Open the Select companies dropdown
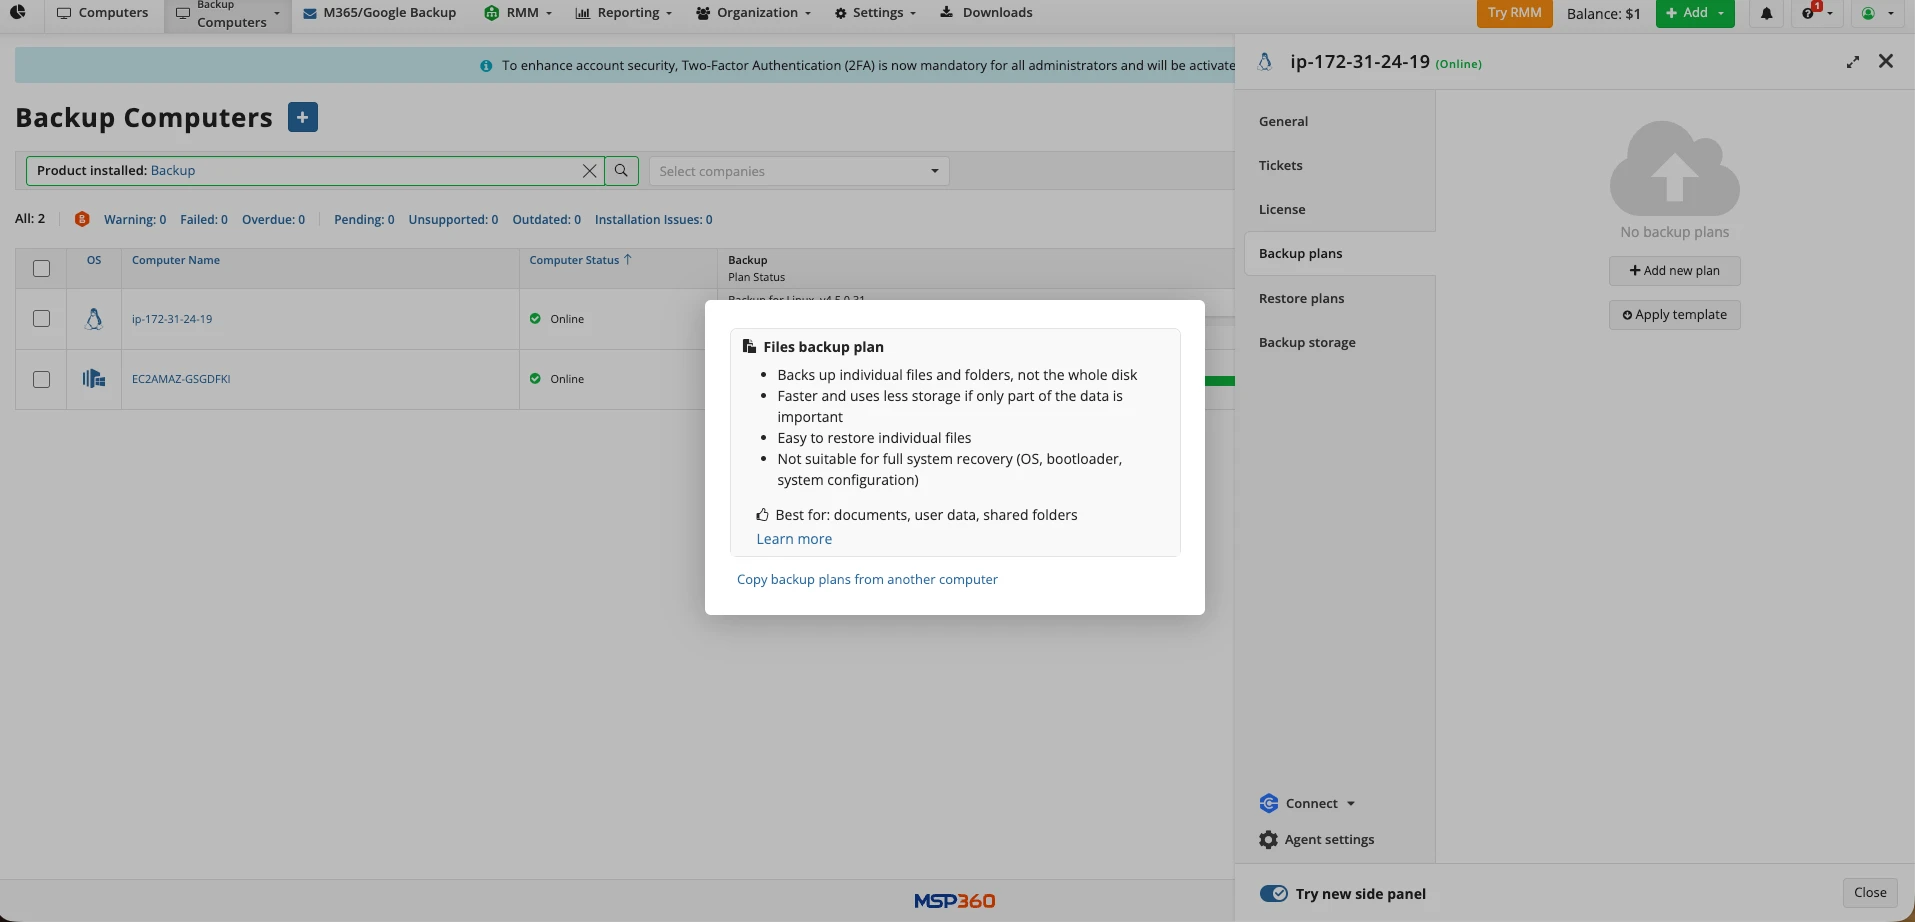 pos(799,171)
